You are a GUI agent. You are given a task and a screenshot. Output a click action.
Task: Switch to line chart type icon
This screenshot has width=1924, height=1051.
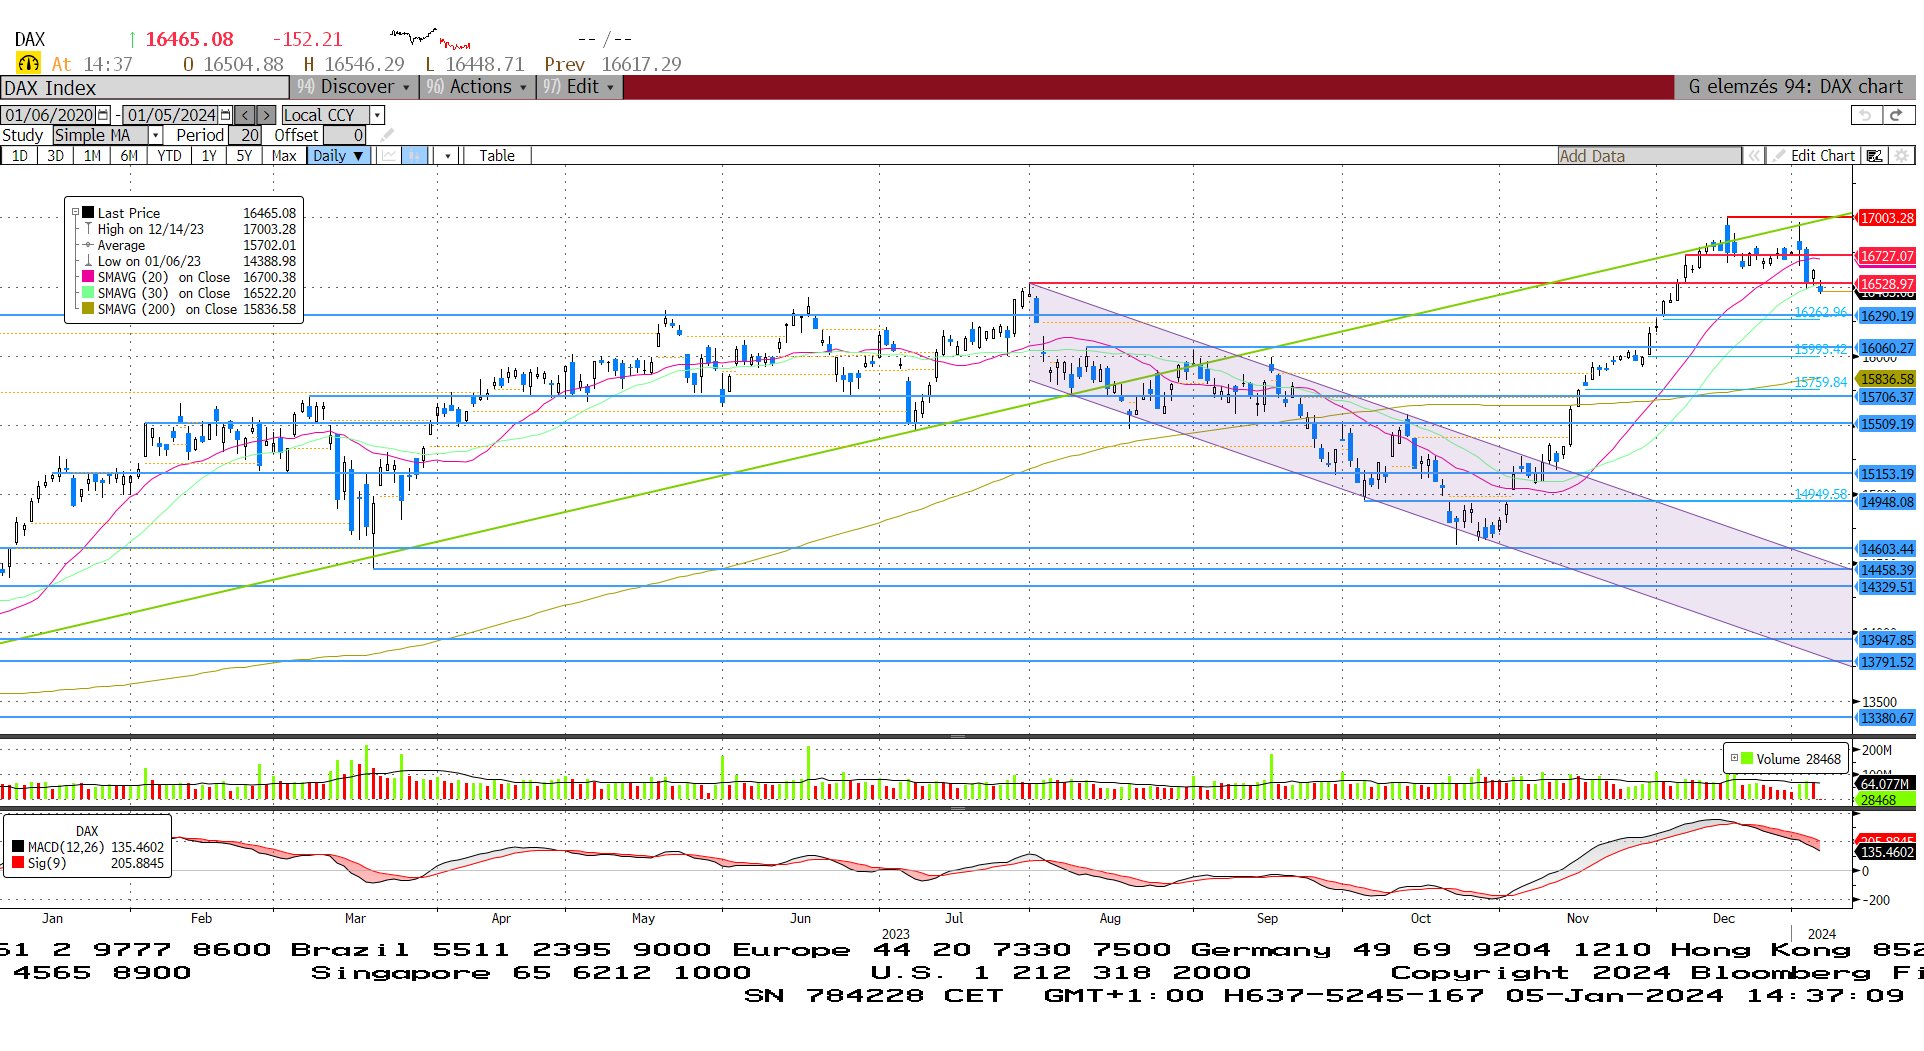tap(388, 155)
